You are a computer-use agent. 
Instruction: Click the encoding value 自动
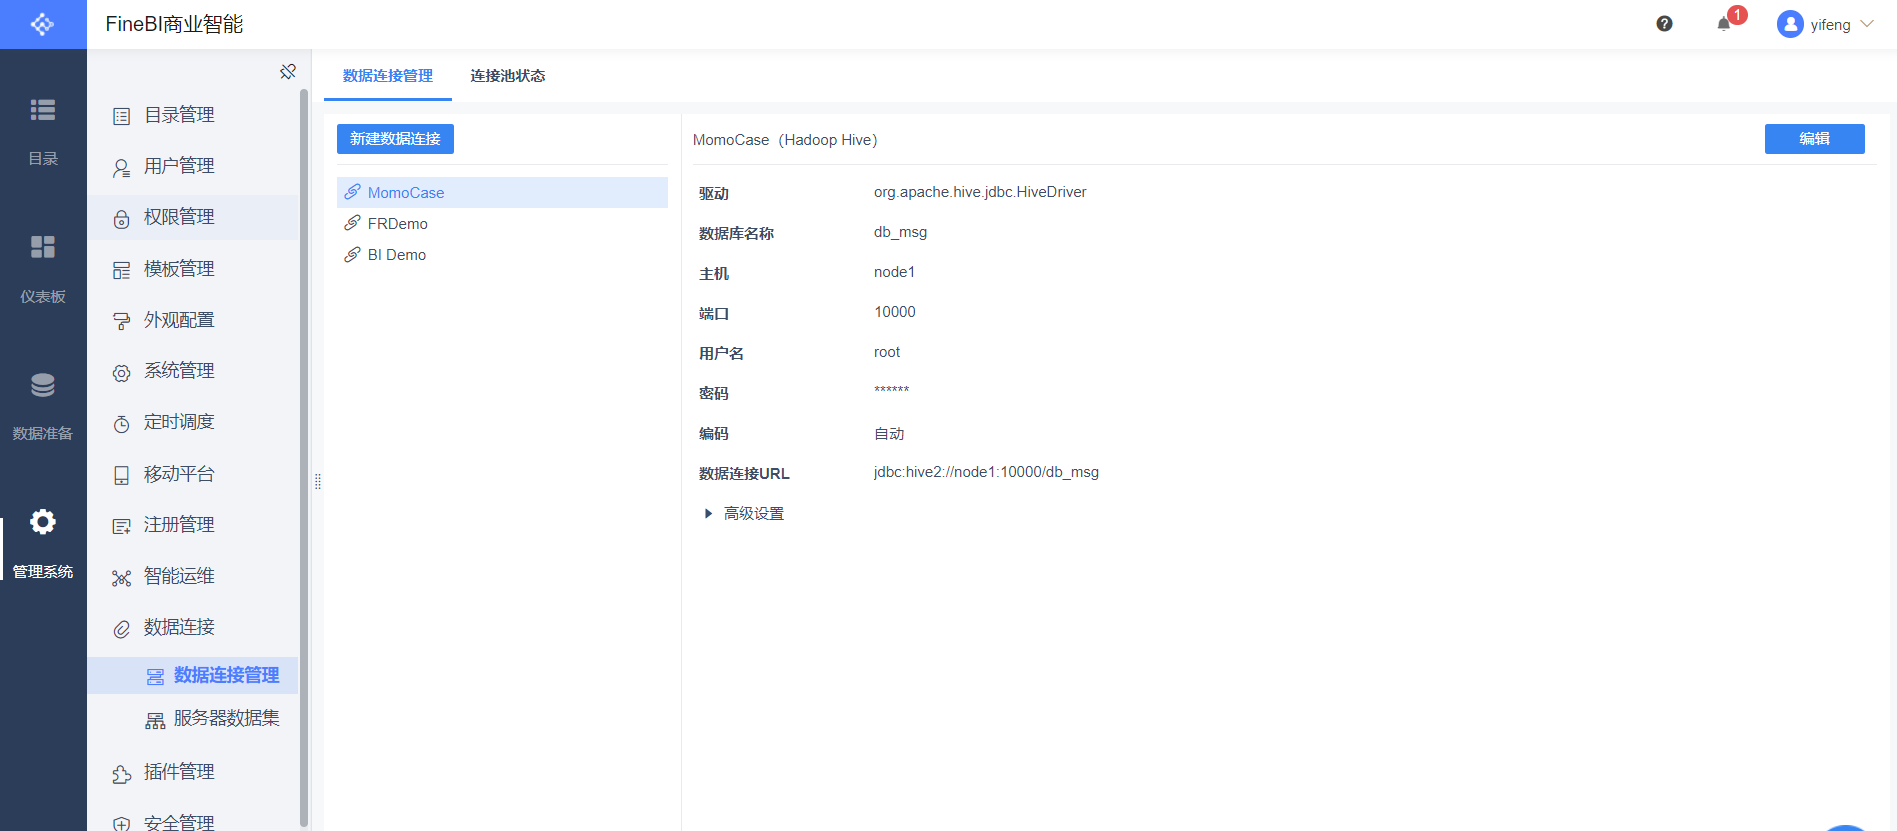889,434
